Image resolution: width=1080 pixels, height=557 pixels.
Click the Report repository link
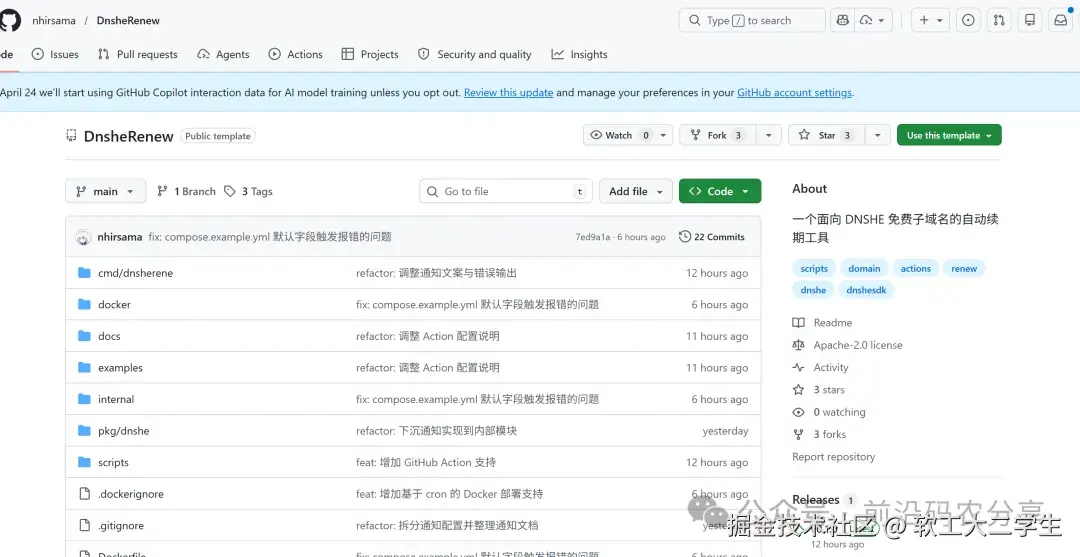(833, 456)
